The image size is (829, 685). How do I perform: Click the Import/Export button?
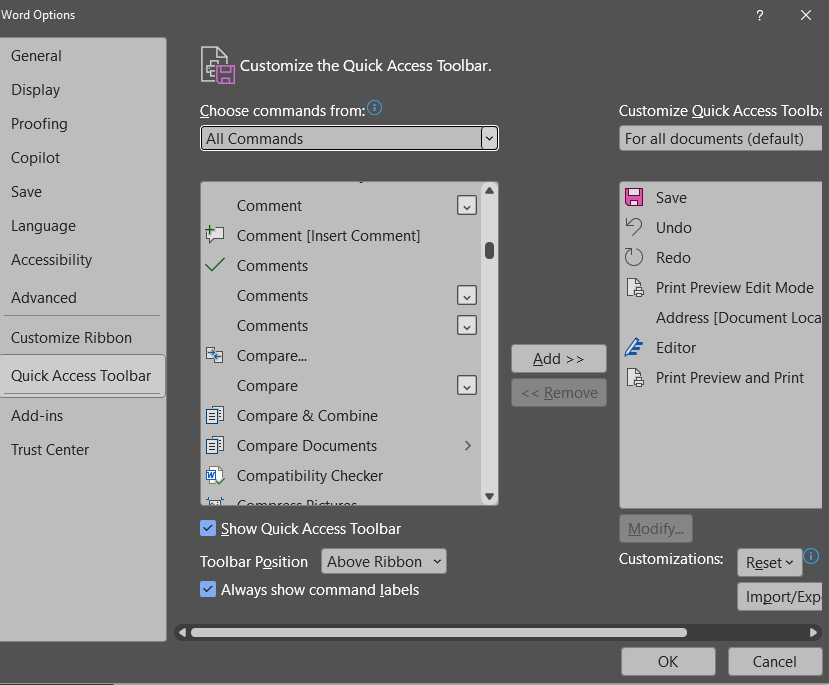click(x=780, y=597)
